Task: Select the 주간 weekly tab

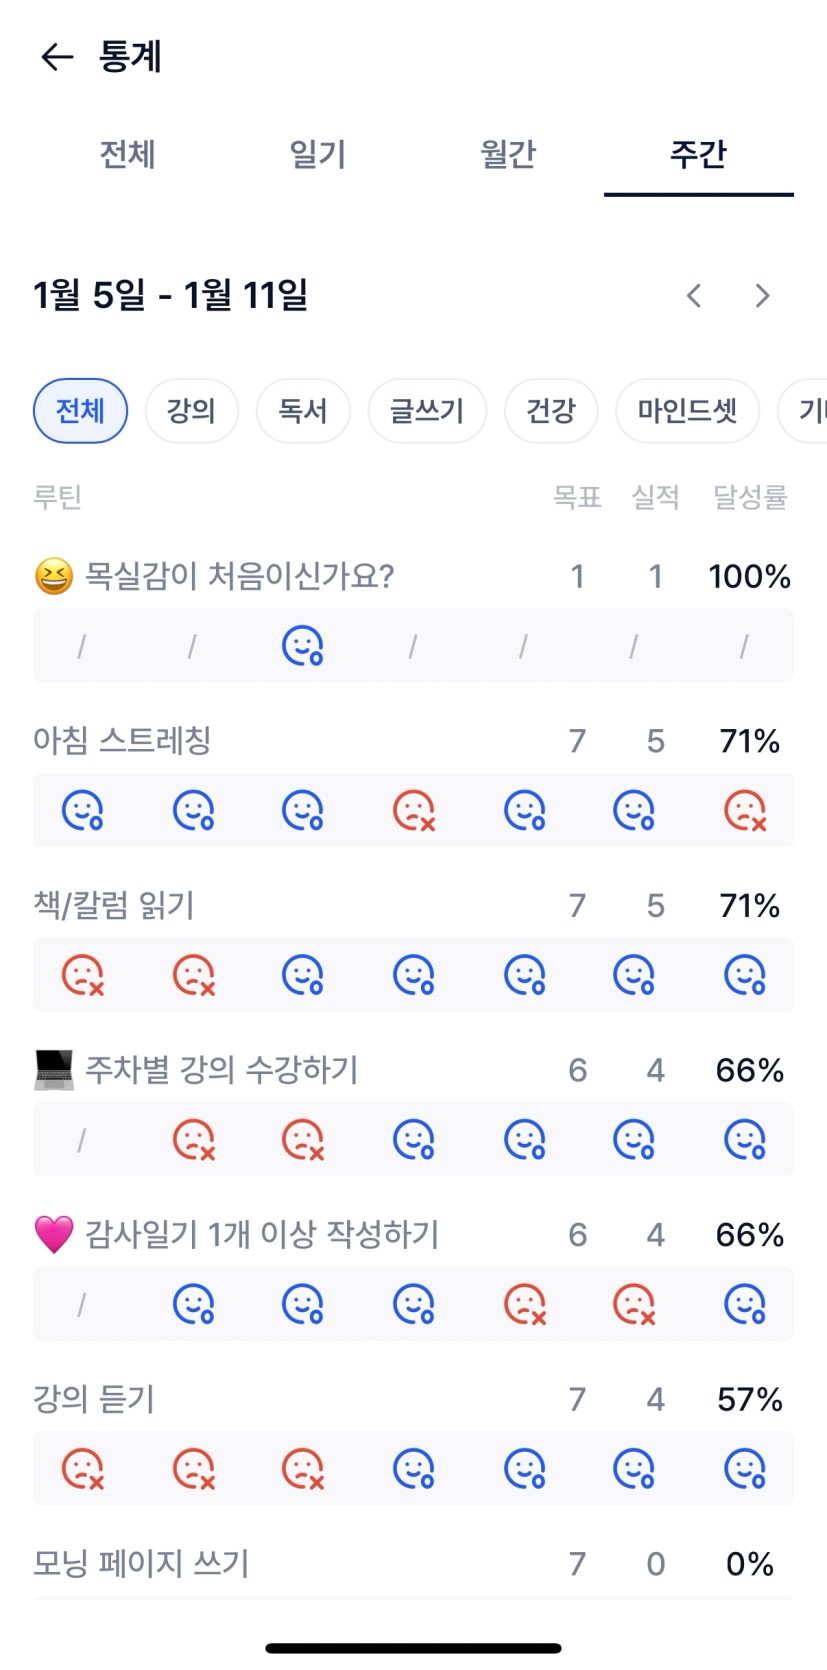Action: [x=698, y=155]
